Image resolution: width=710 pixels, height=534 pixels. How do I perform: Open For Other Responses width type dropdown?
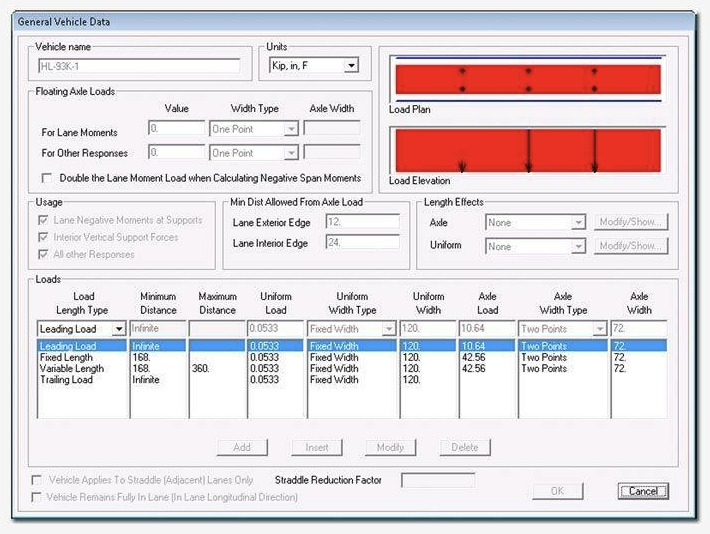coord(291,153)
